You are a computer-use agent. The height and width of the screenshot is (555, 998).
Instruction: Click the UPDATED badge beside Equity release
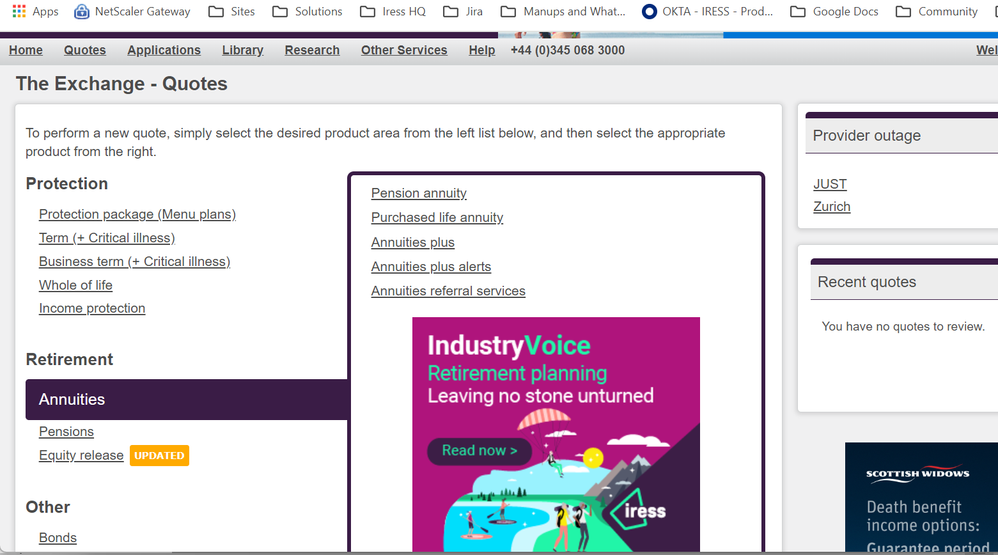pyautogui.click(x=159, y=456)
